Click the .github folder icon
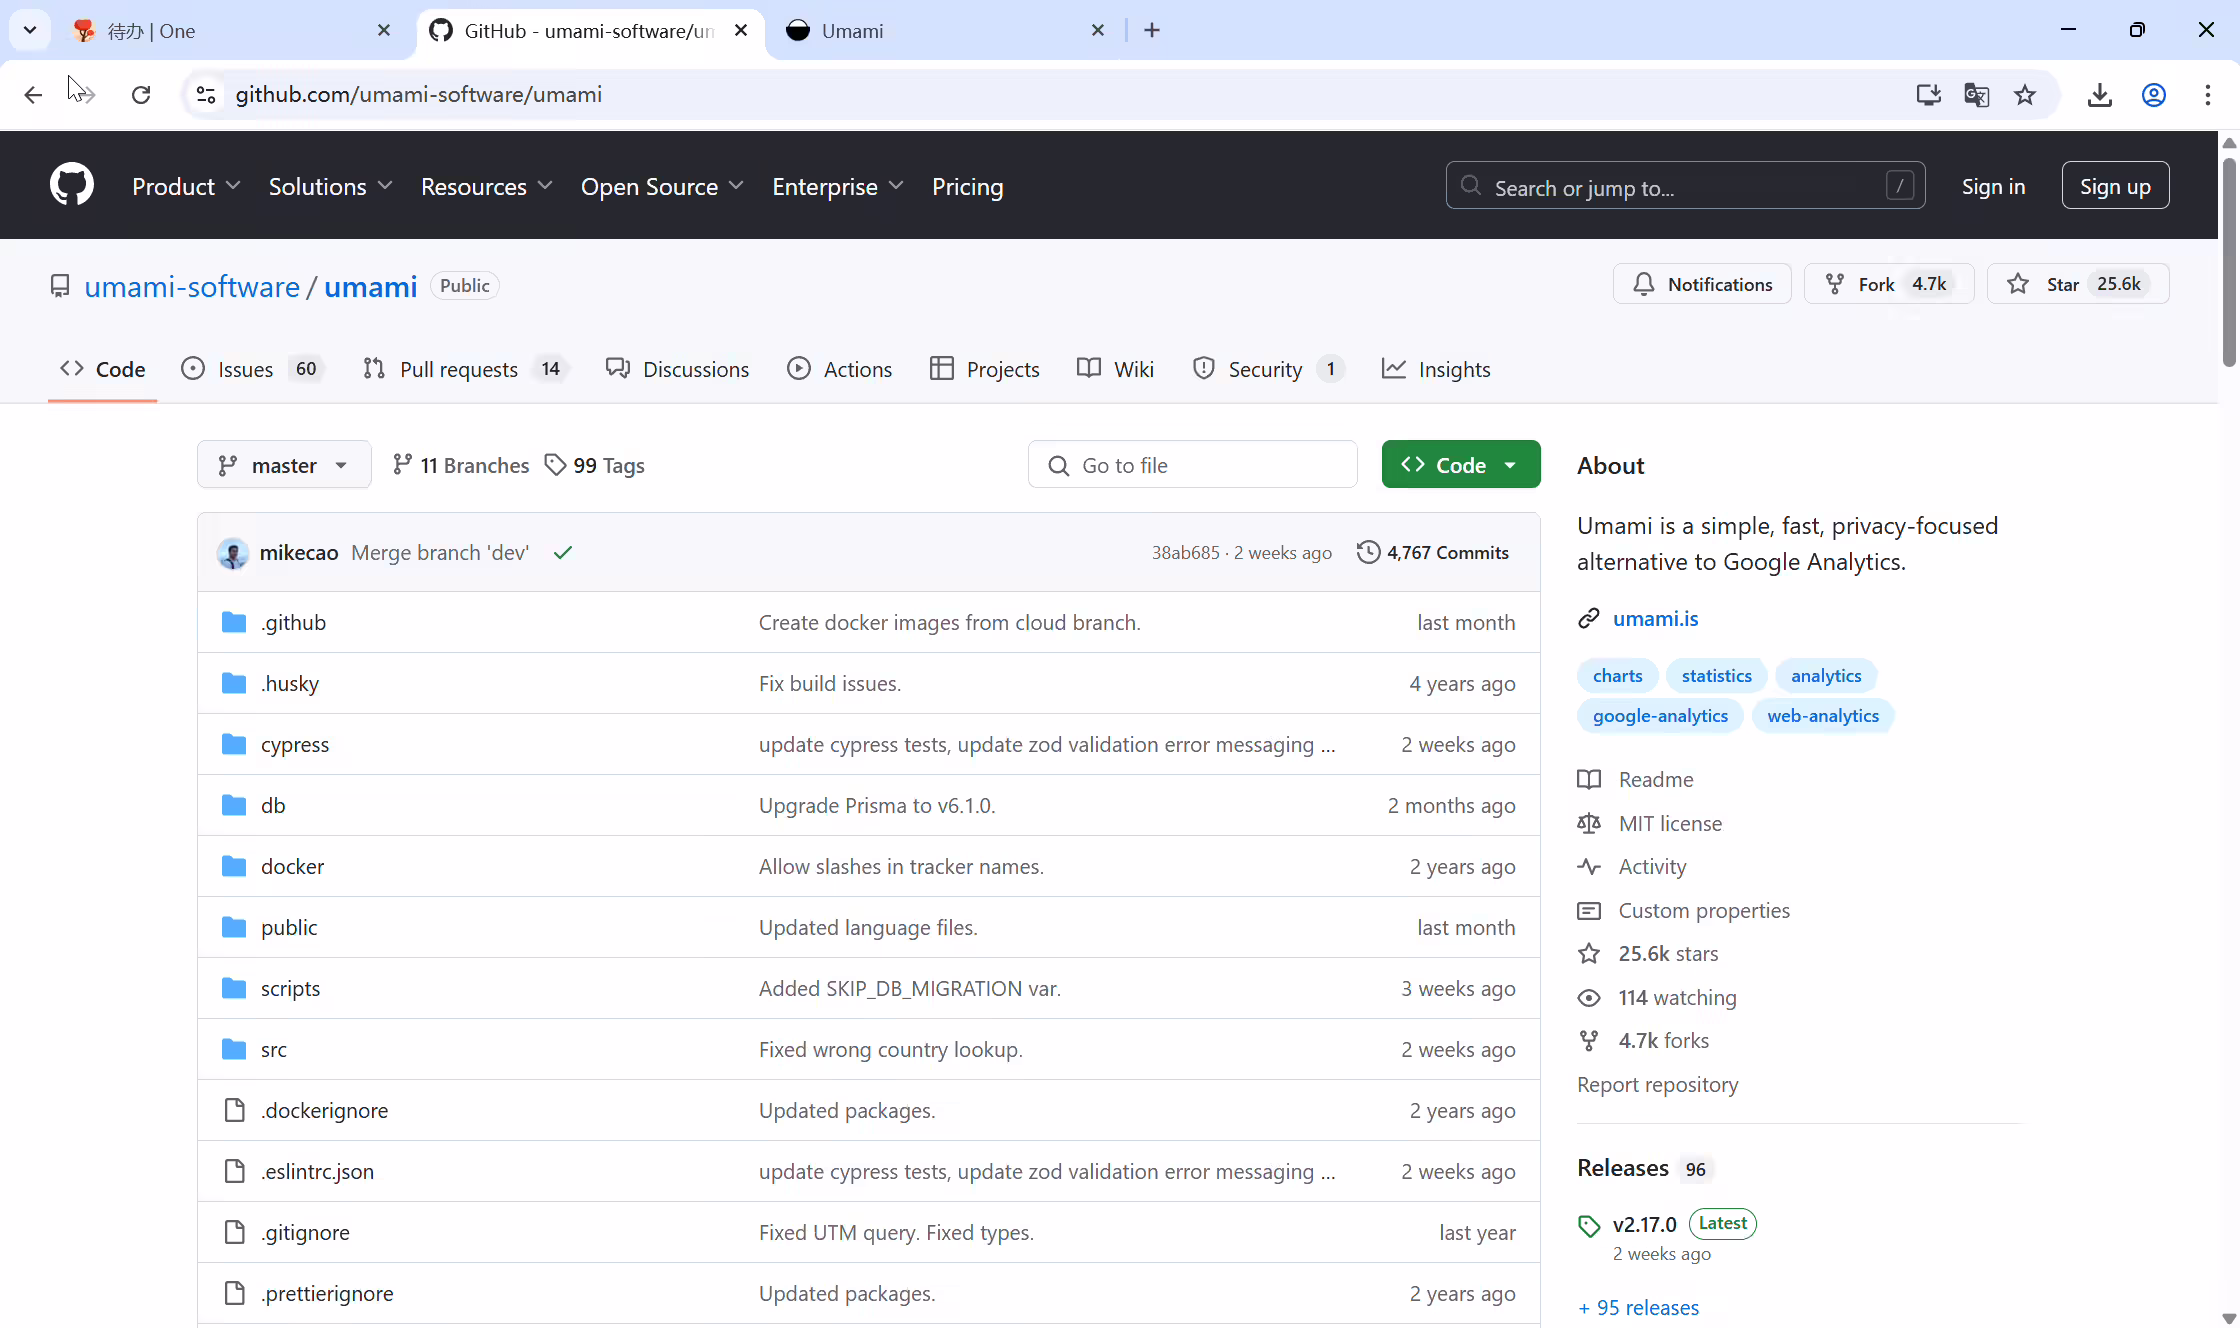The height and width of the screenshot is (1328, 2240). point(234,622)
